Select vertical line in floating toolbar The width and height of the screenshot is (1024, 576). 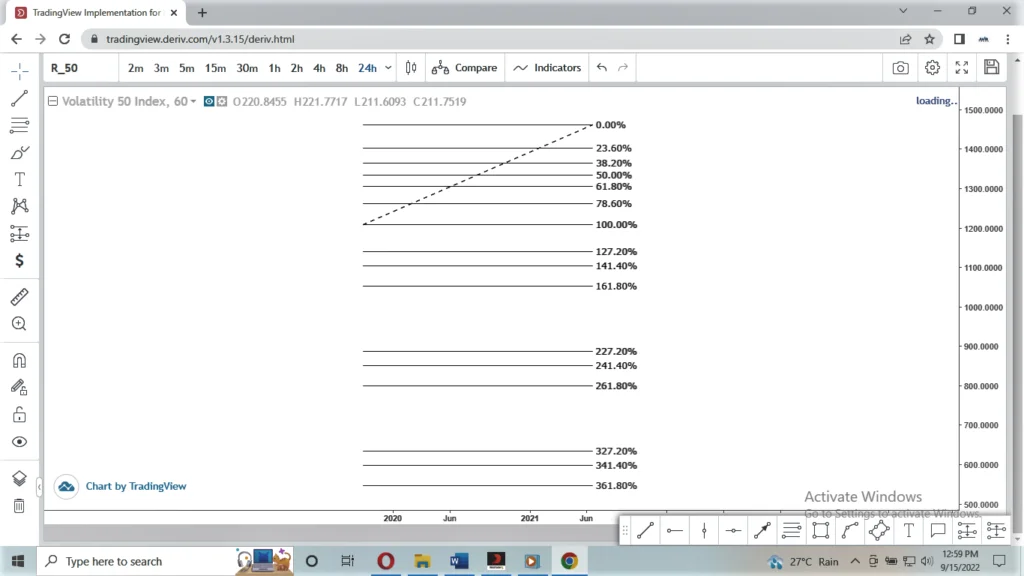tap(704, 530)
